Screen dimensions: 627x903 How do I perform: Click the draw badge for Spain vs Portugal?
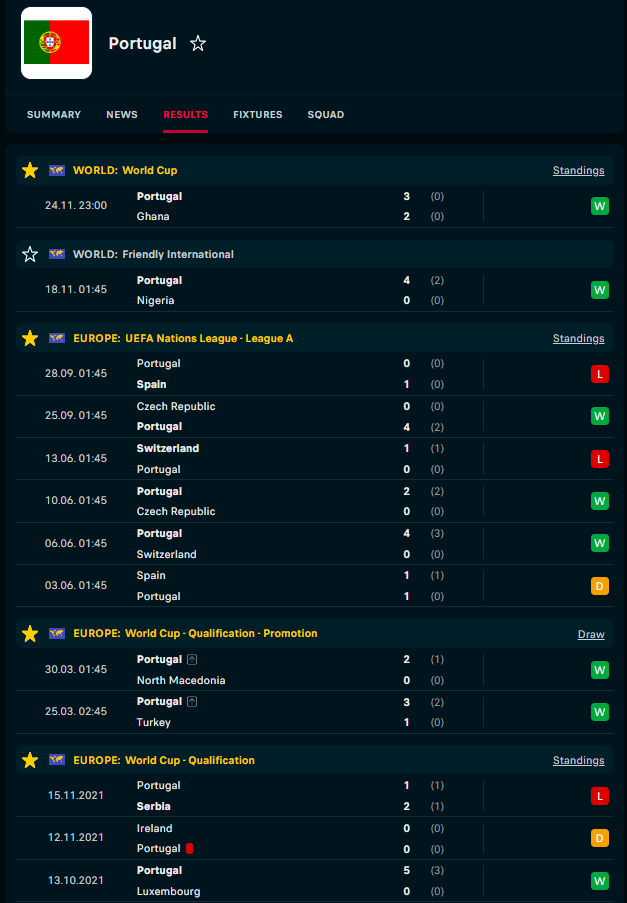pyautogui.click(x=600, y=586)
